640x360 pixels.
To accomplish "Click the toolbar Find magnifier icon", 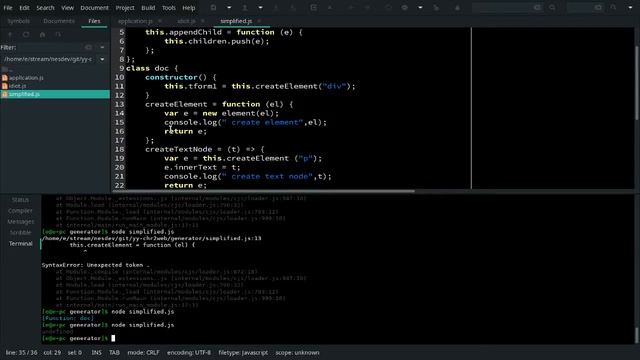I will [x=552, y=7].
